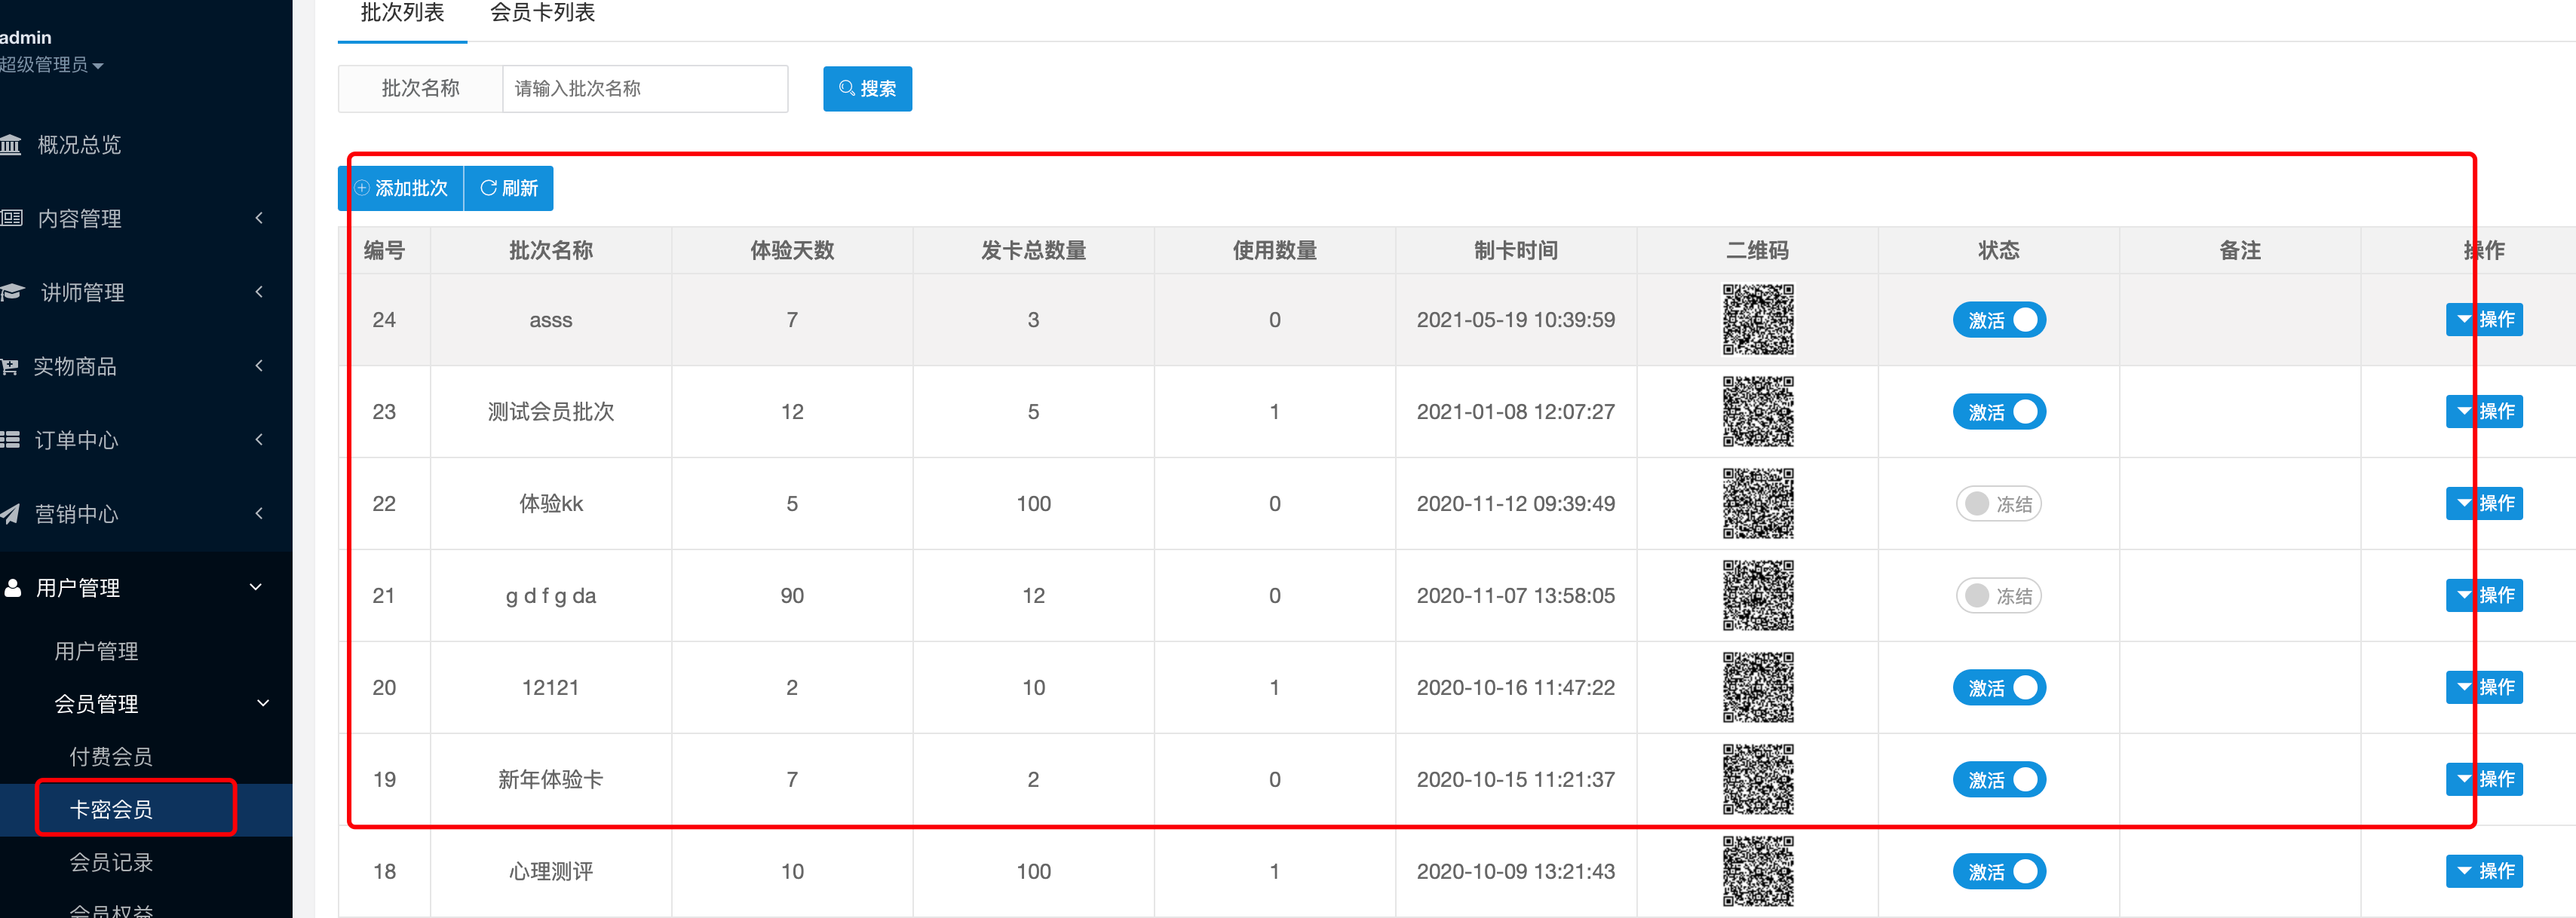Click the 实物商品 shopping cart icon

pos(10,366)
